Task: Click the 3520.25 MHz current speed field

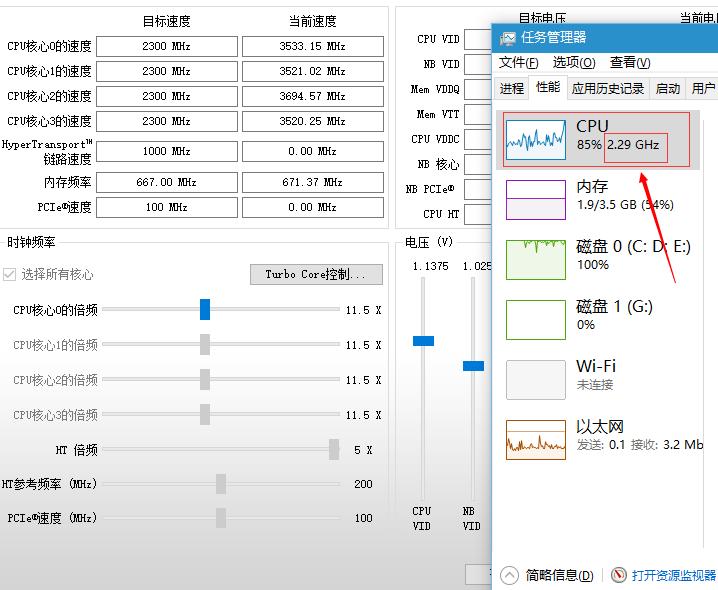Action: point(313,121)
